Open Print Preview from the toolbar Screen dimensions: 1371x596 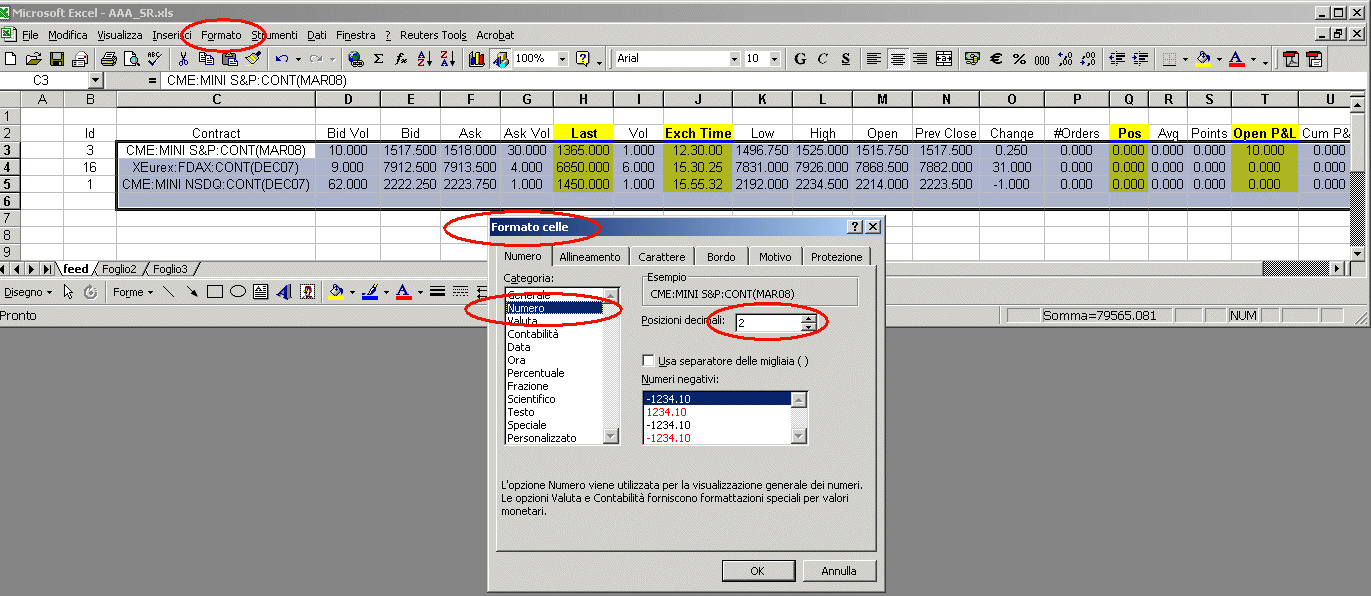(131, 59)
